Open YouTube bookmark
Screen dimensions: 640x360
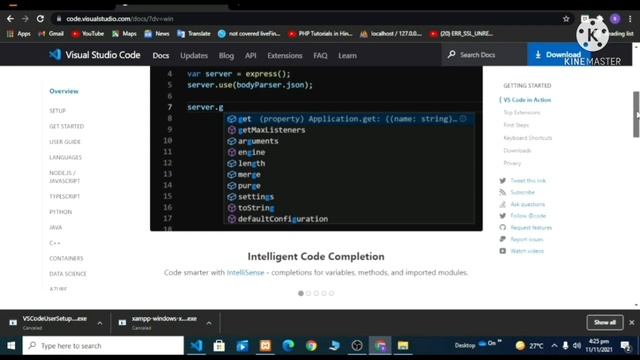88,34
